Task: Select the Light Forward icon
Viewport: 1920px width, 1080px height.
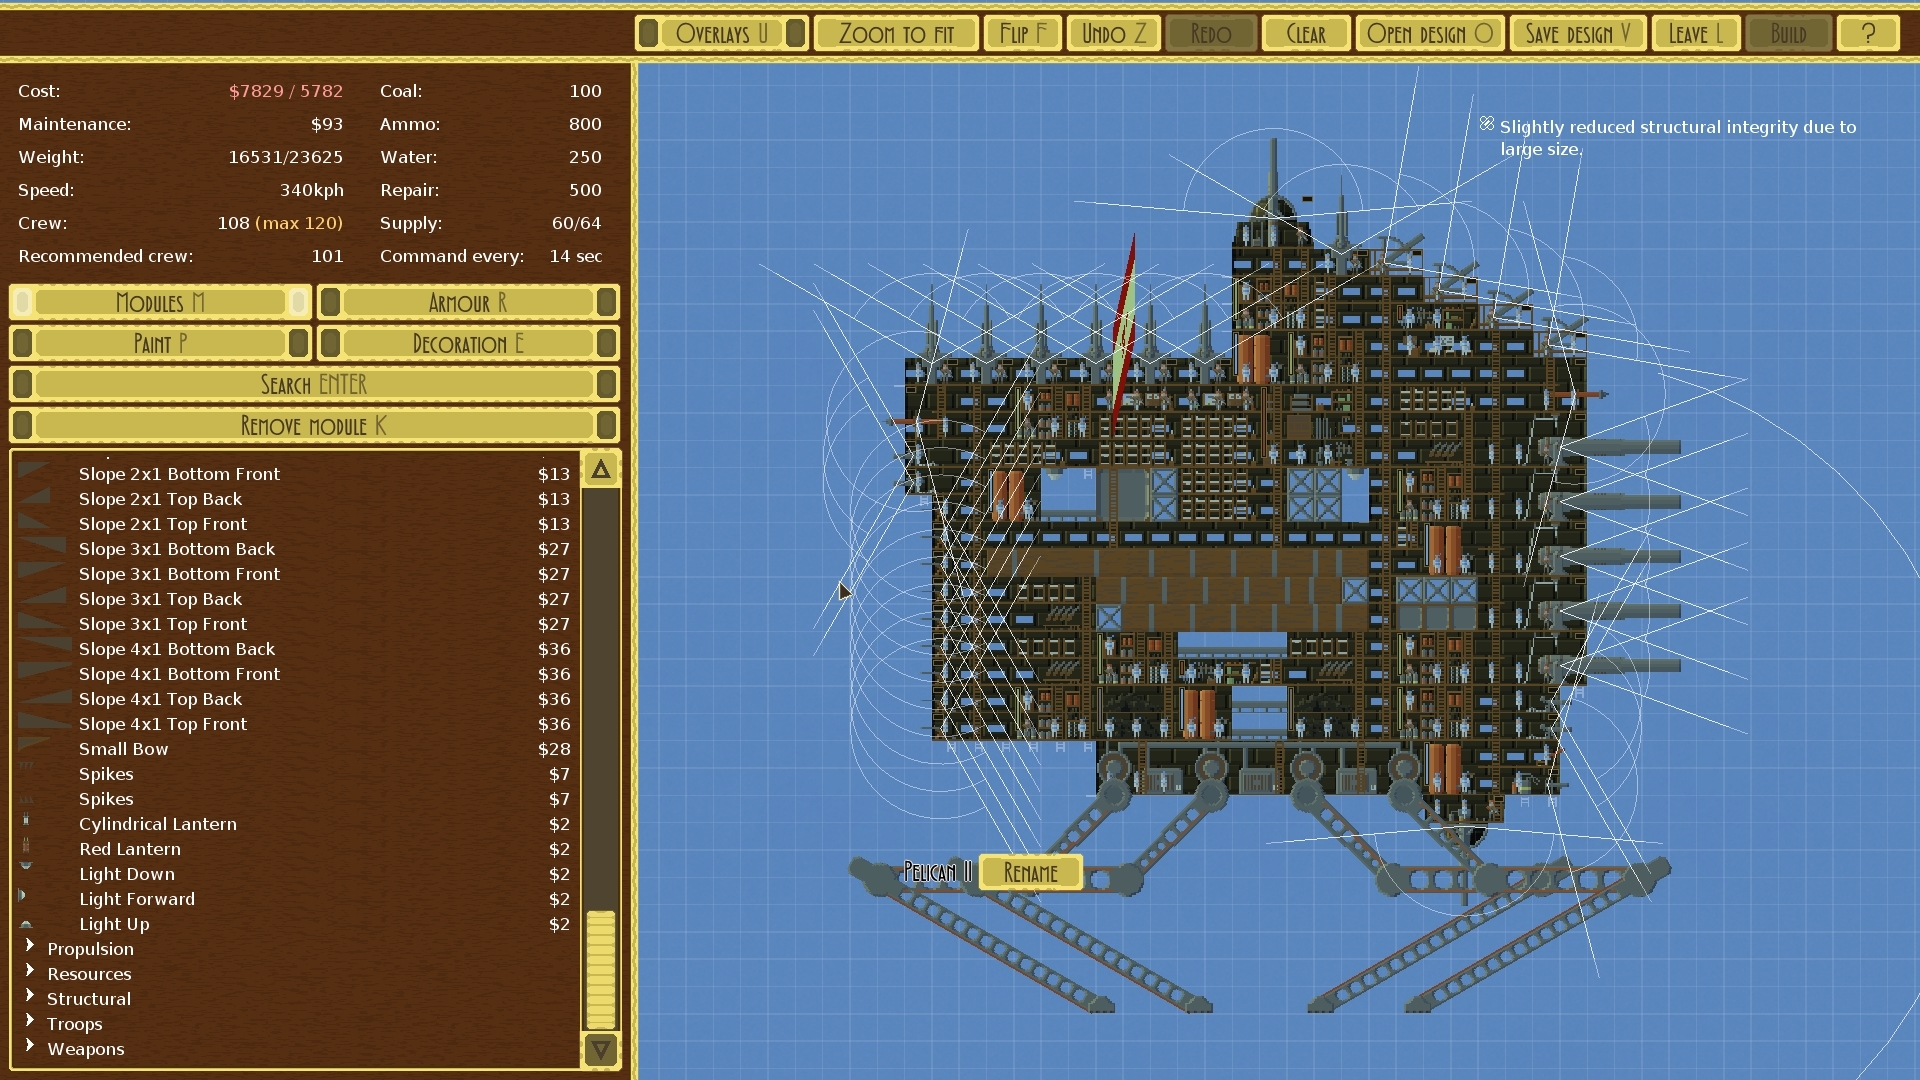Action: 23,897
